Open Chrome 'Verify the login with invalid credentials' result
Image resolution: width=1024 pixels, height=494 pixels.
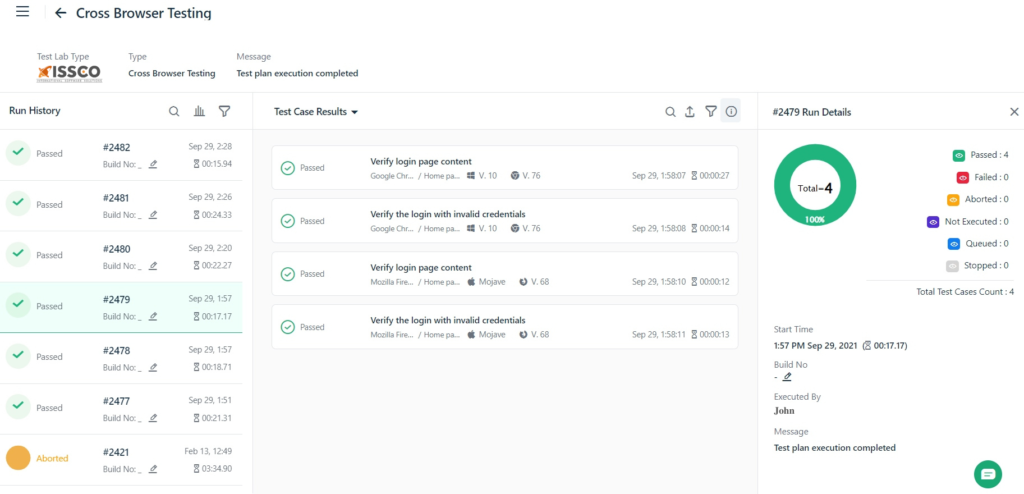(x=505, y=221)
